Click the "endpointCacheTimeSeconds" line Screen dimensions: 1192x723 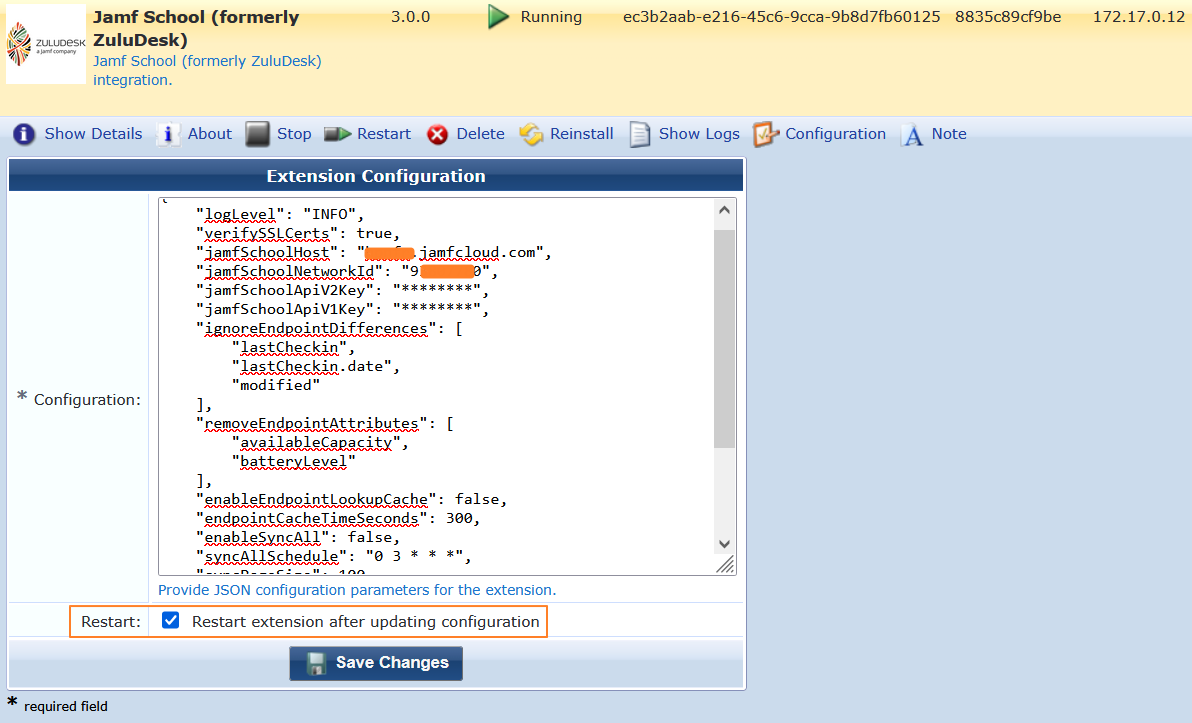click(338, 518)
